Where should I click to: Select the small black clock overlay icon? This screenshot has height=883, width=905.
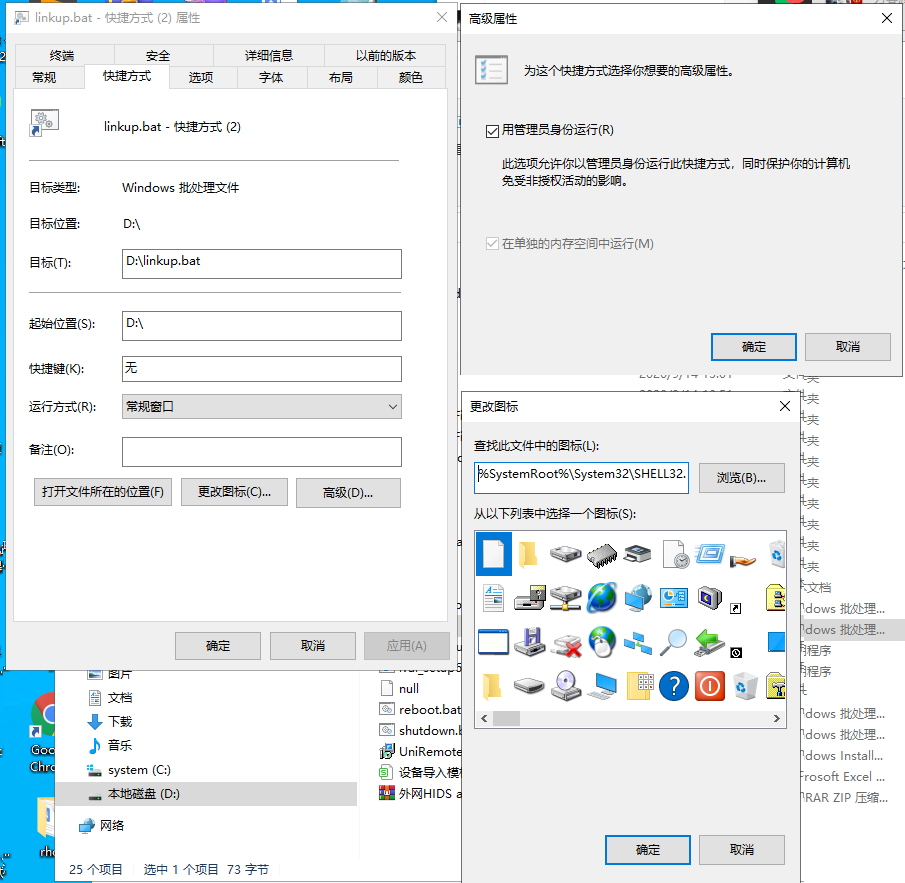(736, 653)
